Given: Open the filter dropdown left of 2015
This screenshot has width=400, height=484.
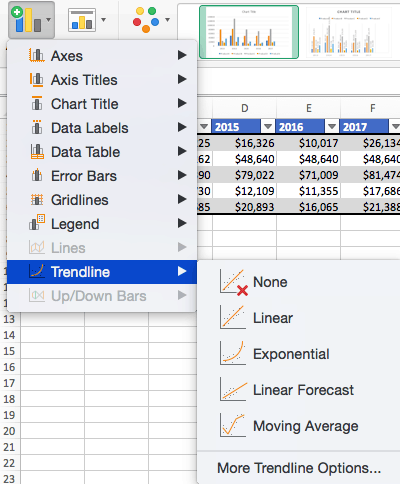Looking at the screenshot, I should (x=204, y=127).
